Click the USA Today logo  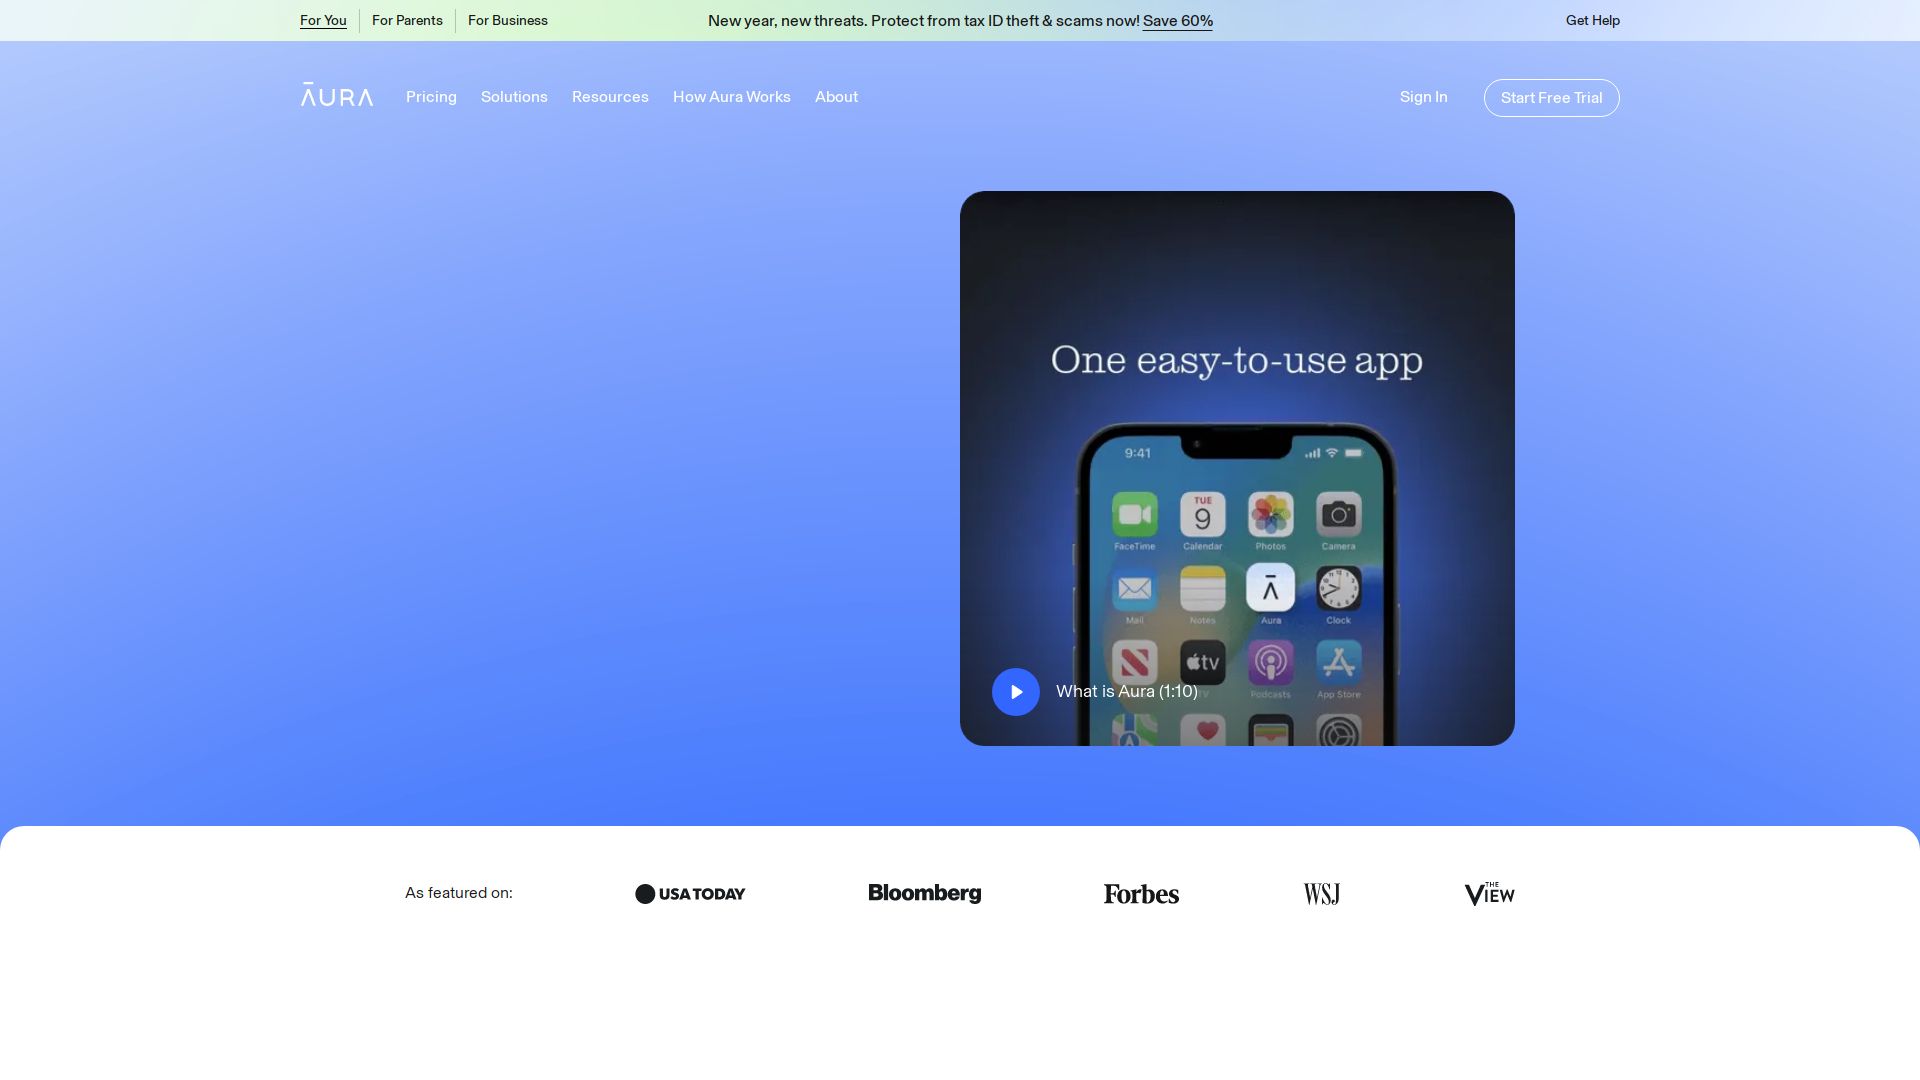(690, 894)
